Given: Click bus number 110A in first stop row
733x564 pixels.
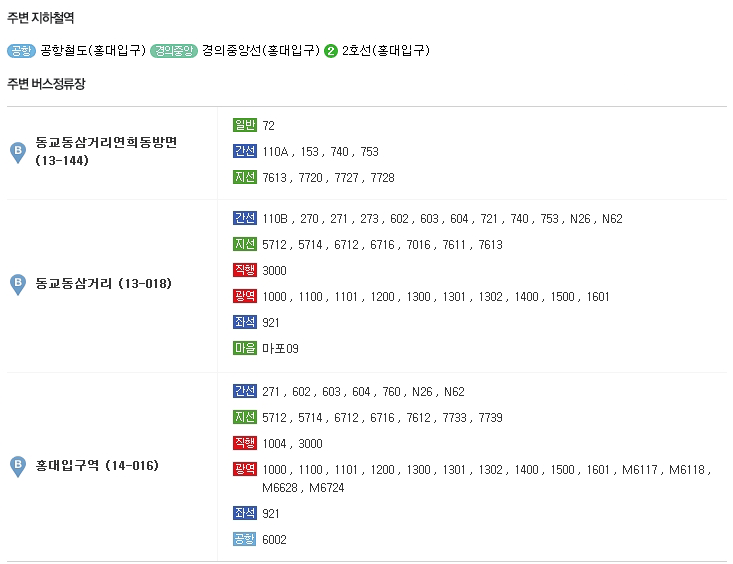Looking at the screenshot, I should coord(275,152).
